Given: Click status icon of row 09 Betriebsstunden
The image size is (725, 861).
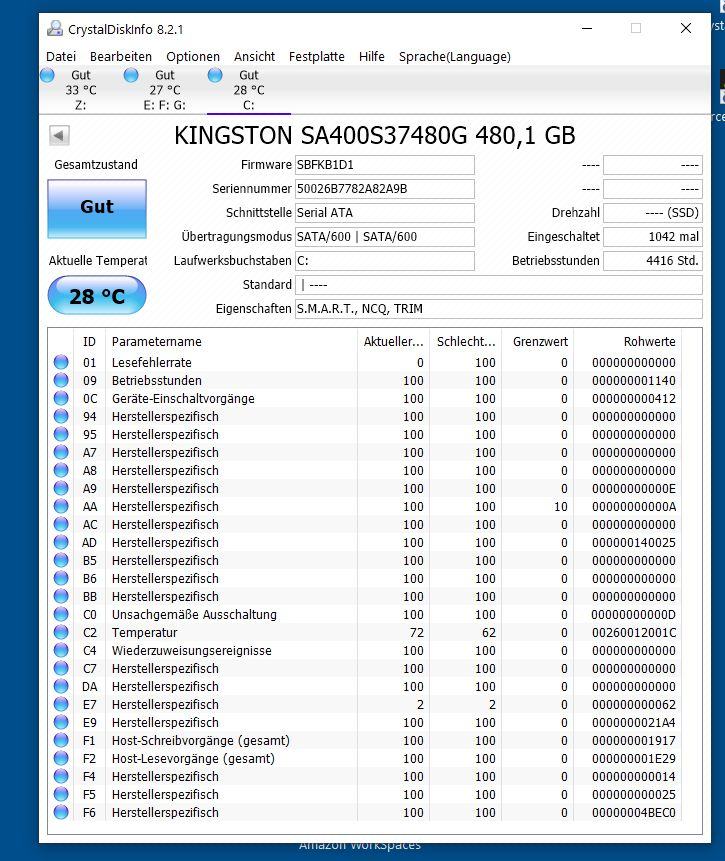Looking at the screenshot, I should click(61, 381).
